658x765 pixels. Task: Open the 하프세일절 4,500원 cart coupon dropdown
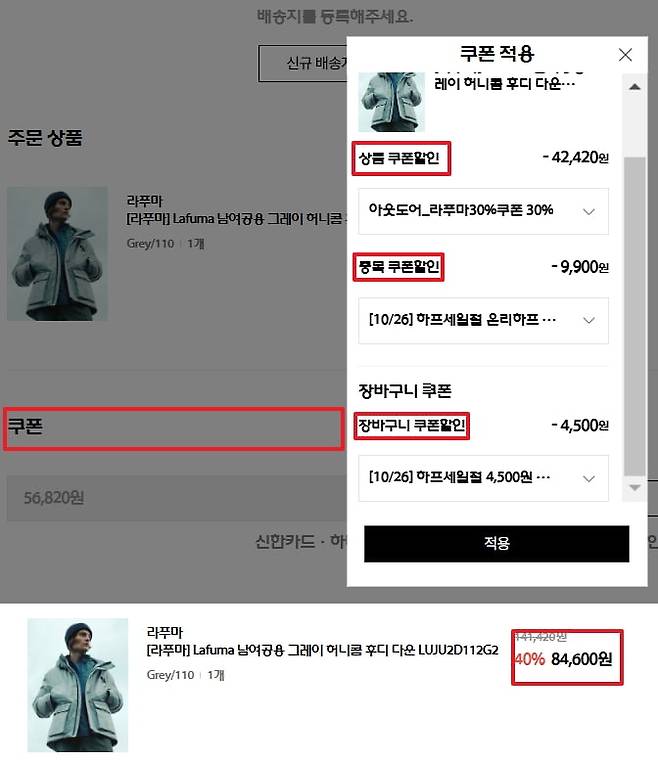483,478
